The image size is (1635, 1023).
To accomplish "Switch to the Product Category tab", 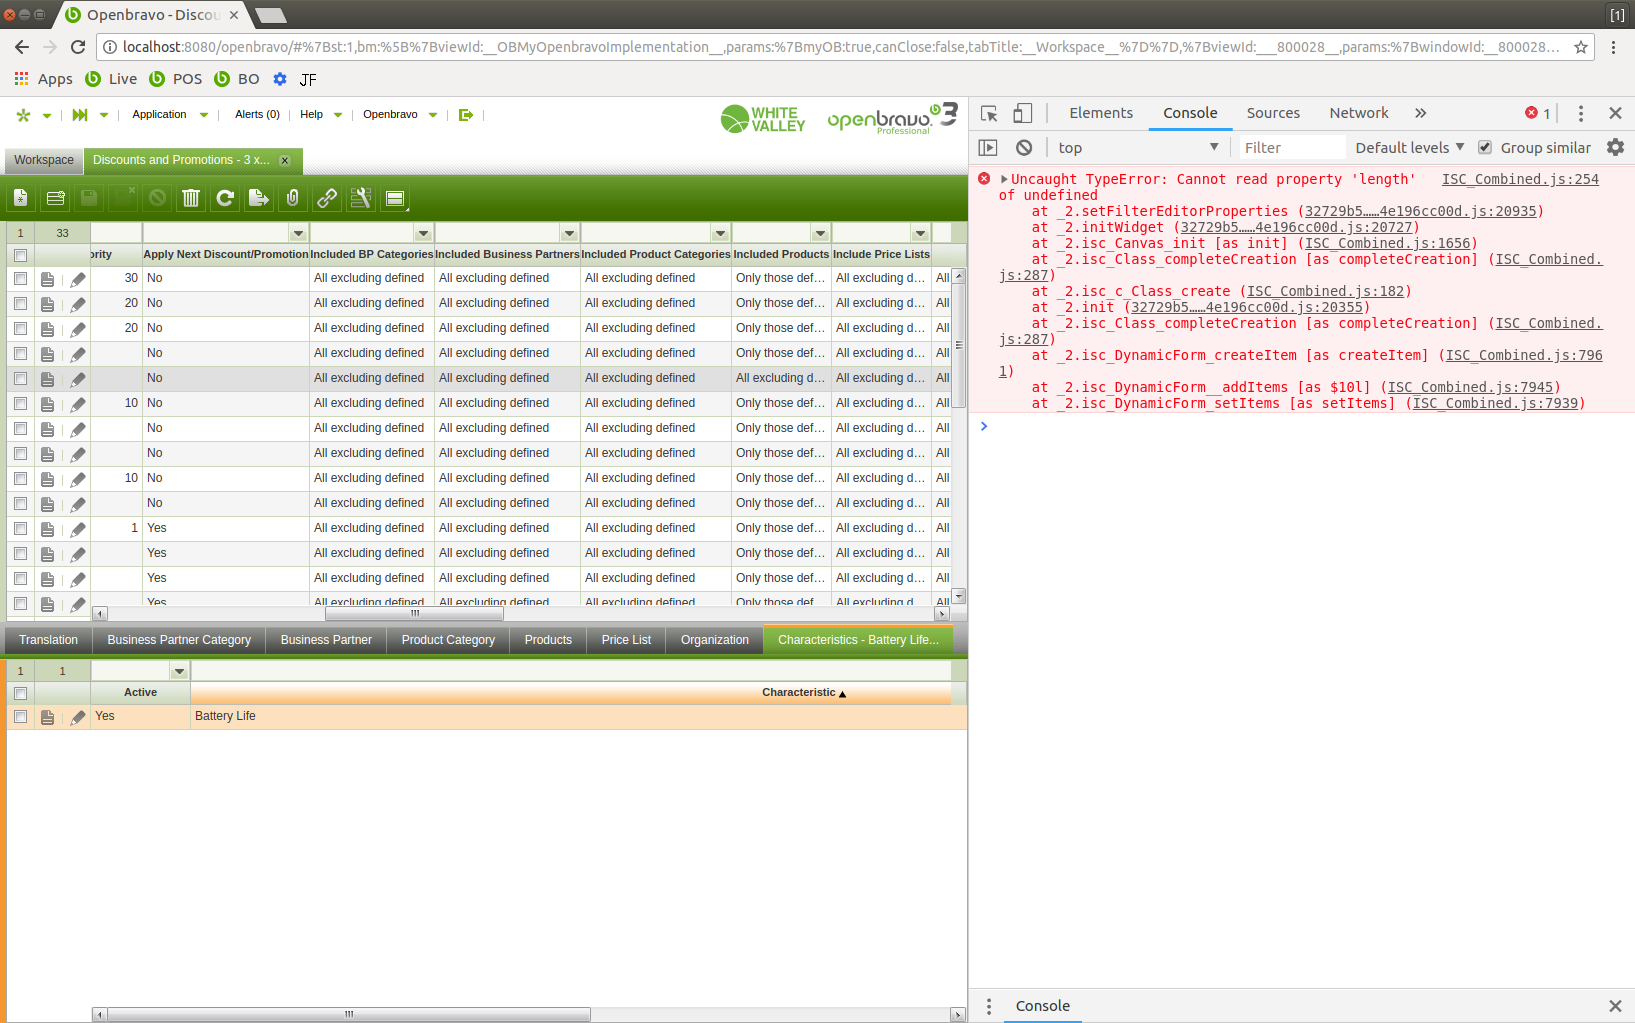I will pyautogui.click(x=448, y=640).
